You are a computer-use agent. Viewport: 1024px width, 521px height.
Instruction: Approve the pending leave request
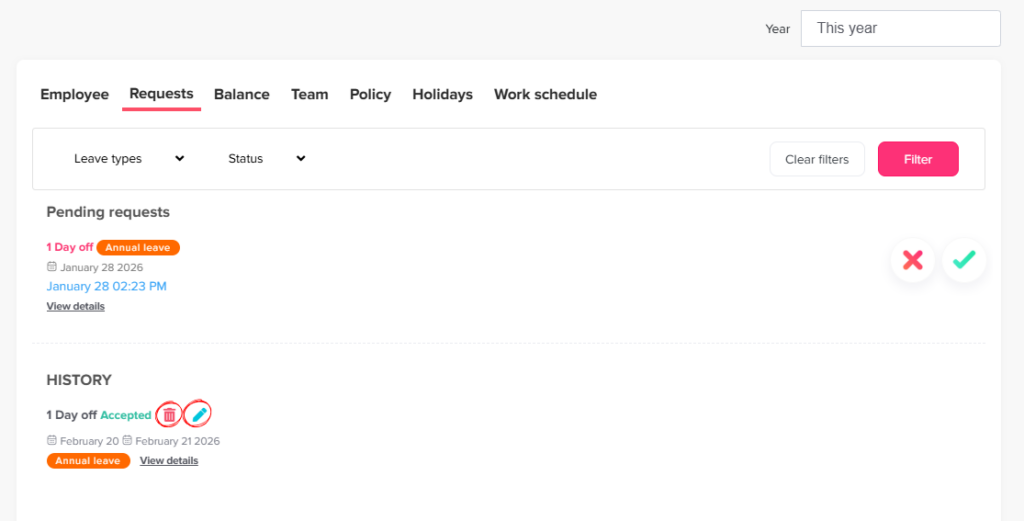coord(964,260)
